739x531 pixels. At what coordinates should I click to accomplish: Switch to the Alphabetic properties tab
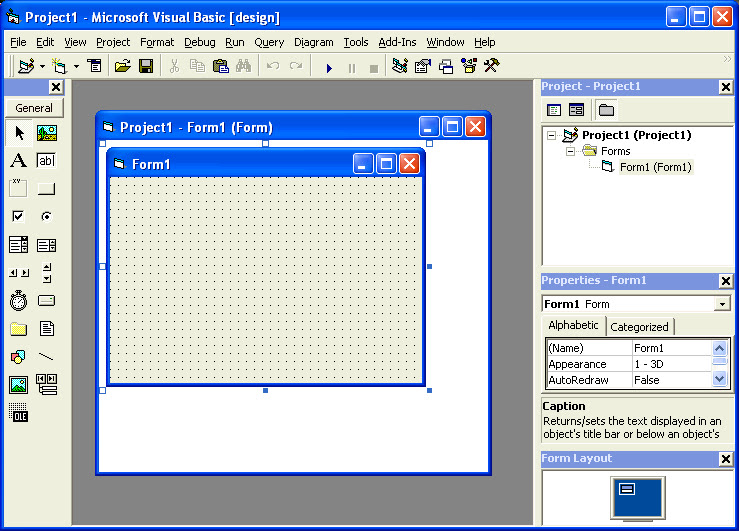[x=574, y=325]
